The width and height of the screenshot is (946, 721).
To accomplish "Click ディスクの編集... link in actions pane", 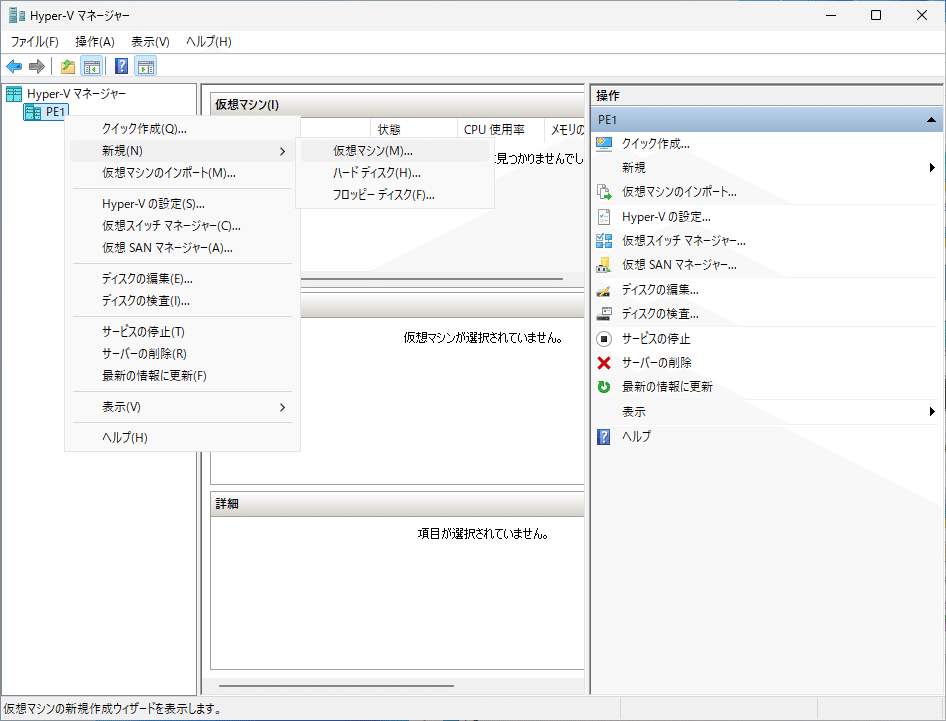I will tap(661, 290).
